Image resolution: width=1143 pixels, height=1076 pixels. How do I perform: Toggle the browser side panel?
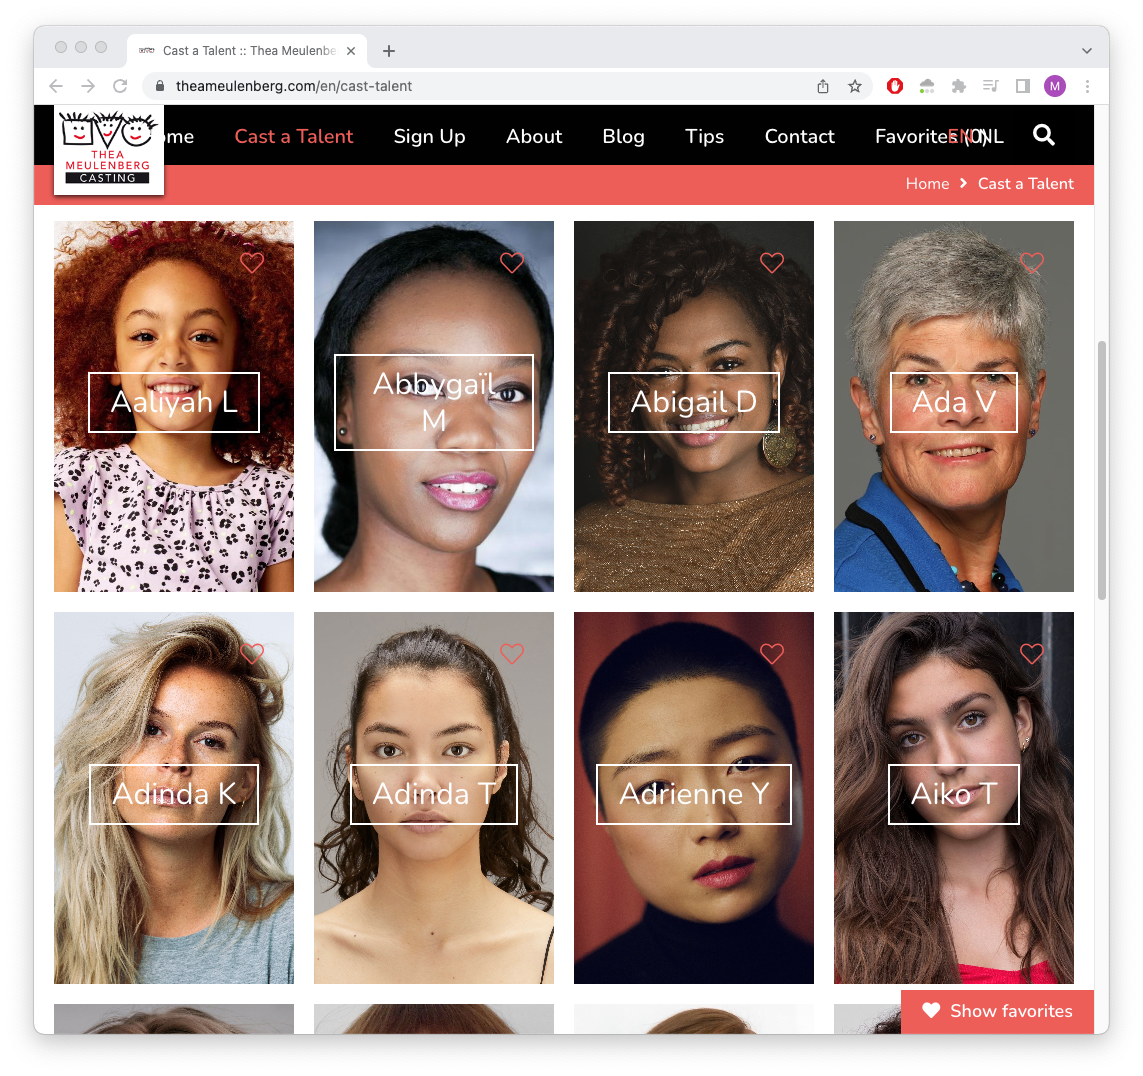coord(1023,86)
